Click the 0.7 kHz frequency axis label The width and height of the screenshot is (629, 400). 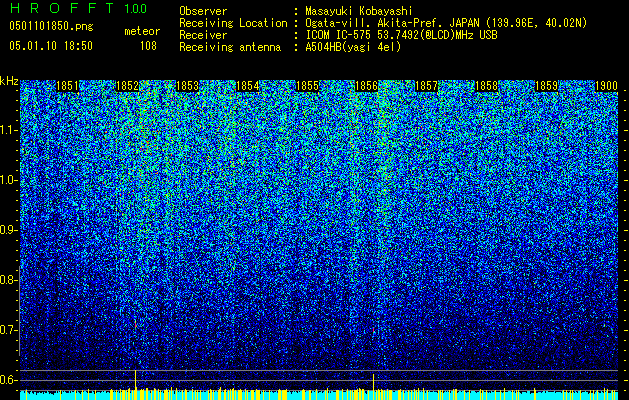tap(9, 330)
